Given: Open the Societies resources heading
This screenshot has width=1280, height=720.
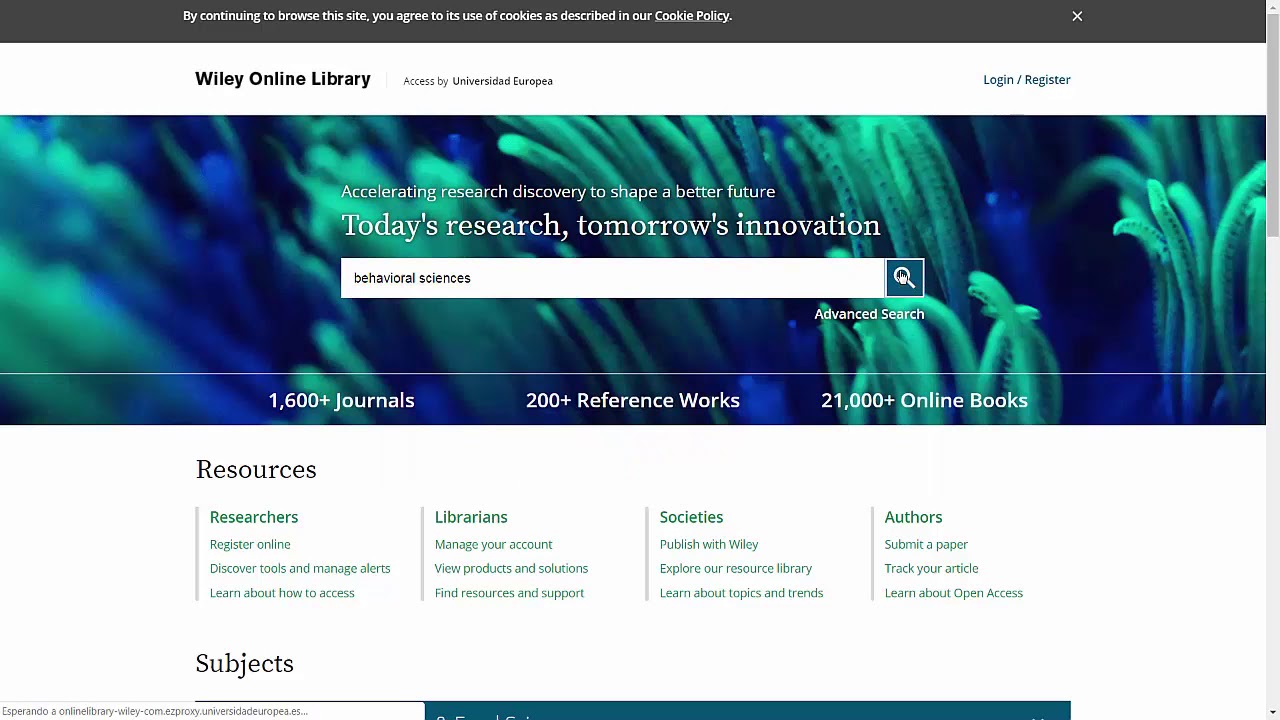Looking at the screenshot, I should tap(691, 517).
